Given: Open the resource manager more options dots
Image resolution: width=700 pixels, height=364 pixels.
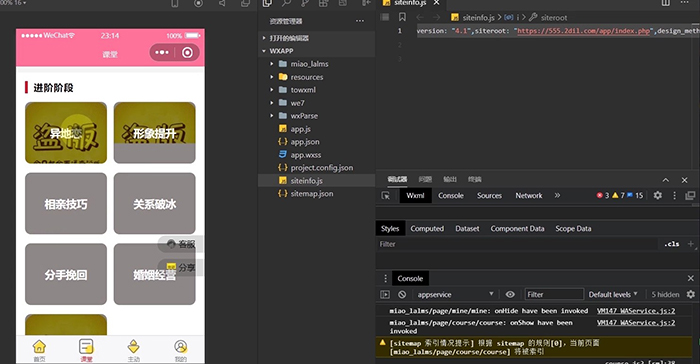Looking at the screenshot, I should coord(360,21).
